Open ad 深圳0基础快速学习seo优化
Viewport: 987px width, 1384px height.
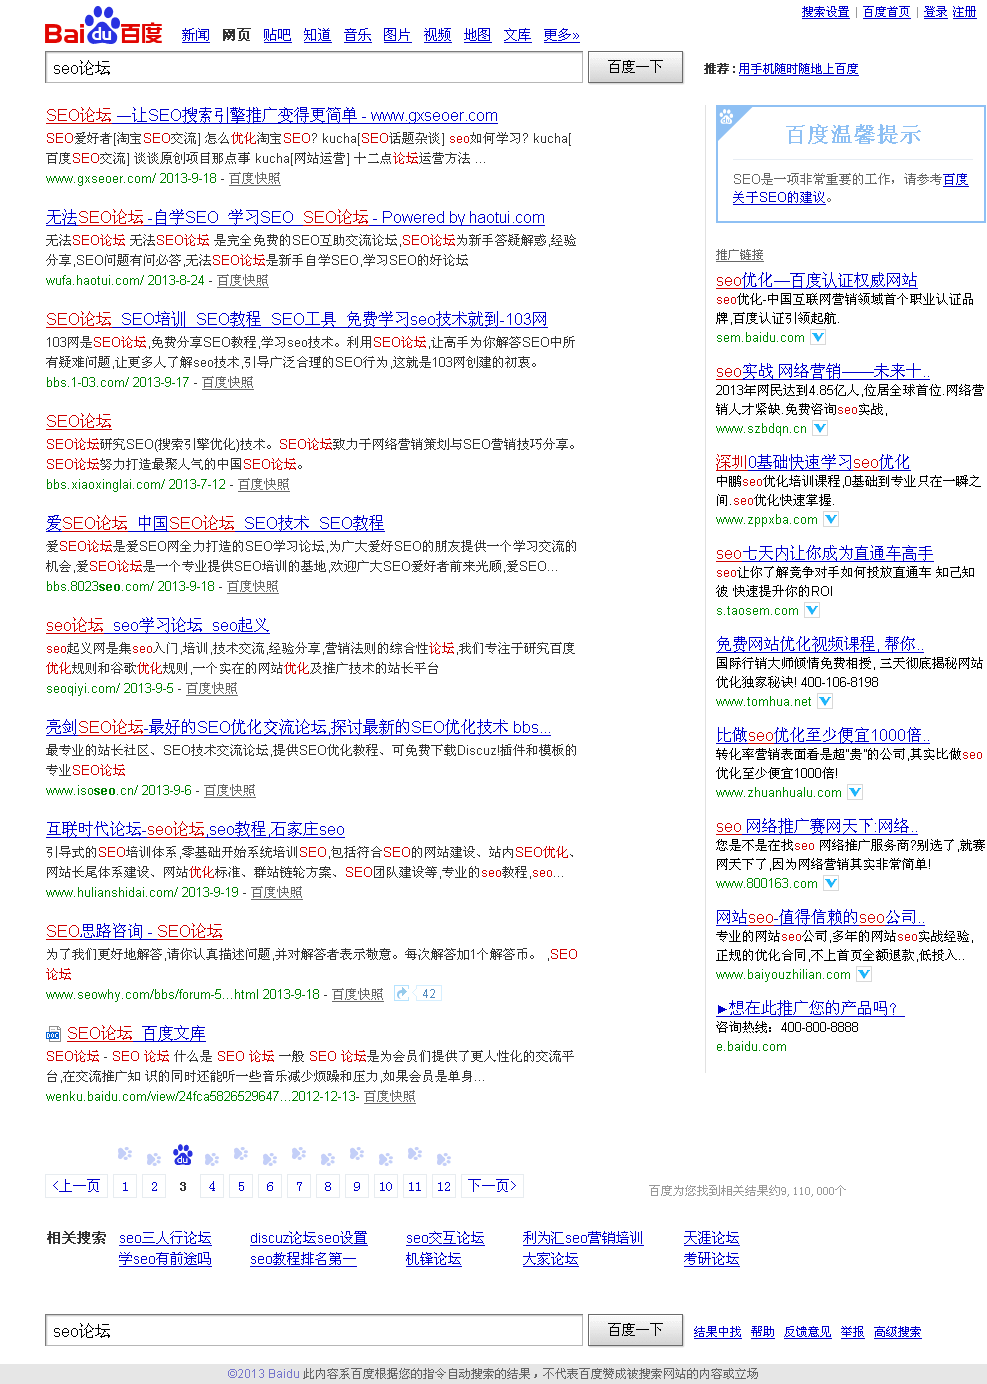813,462
